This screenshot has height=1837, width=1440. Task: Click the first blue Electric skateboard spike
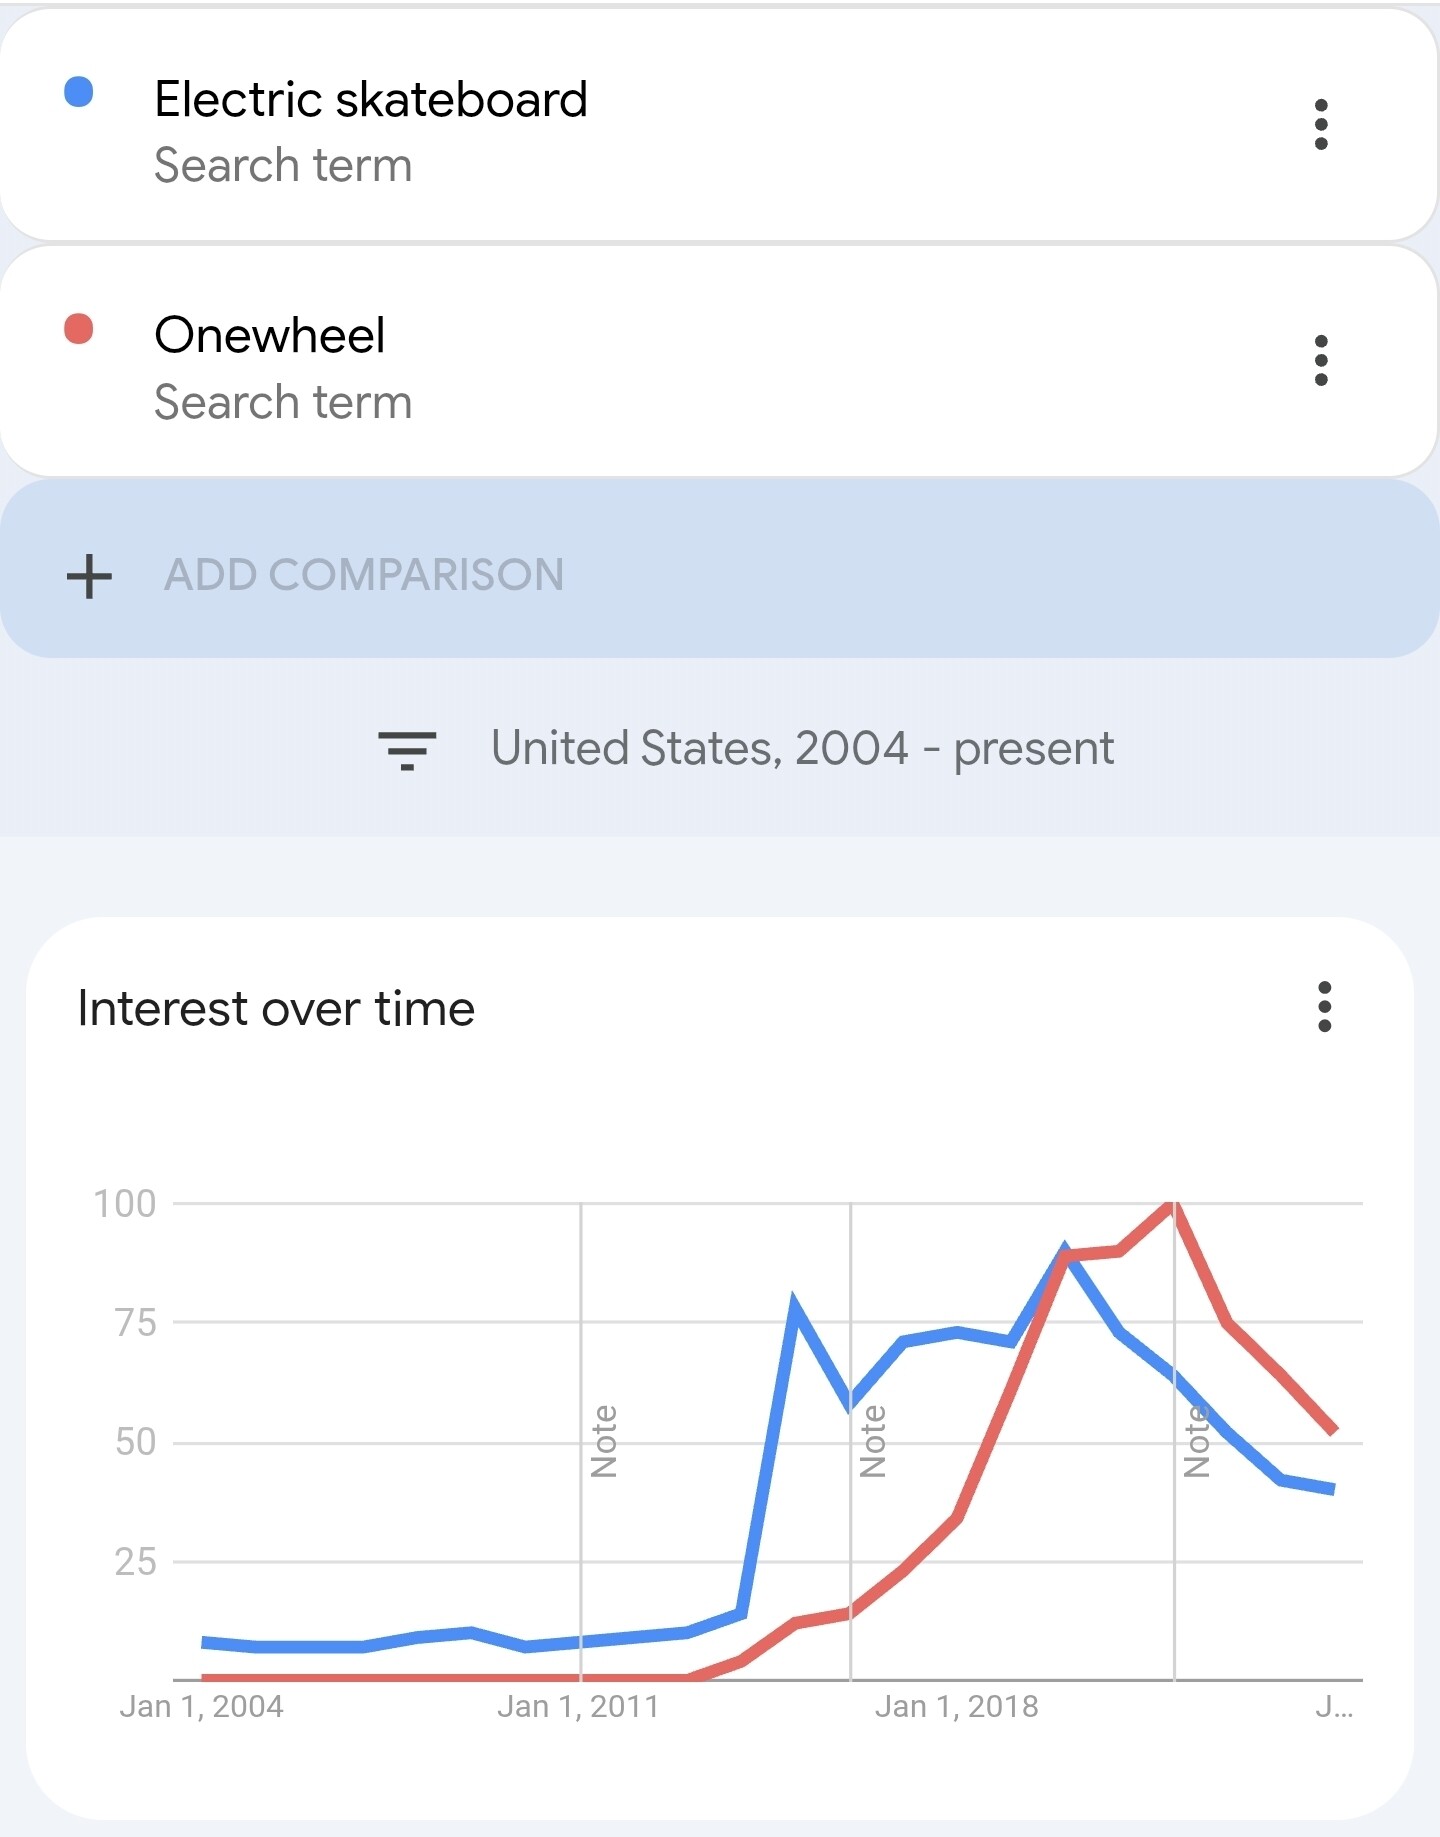[794, 1303]
